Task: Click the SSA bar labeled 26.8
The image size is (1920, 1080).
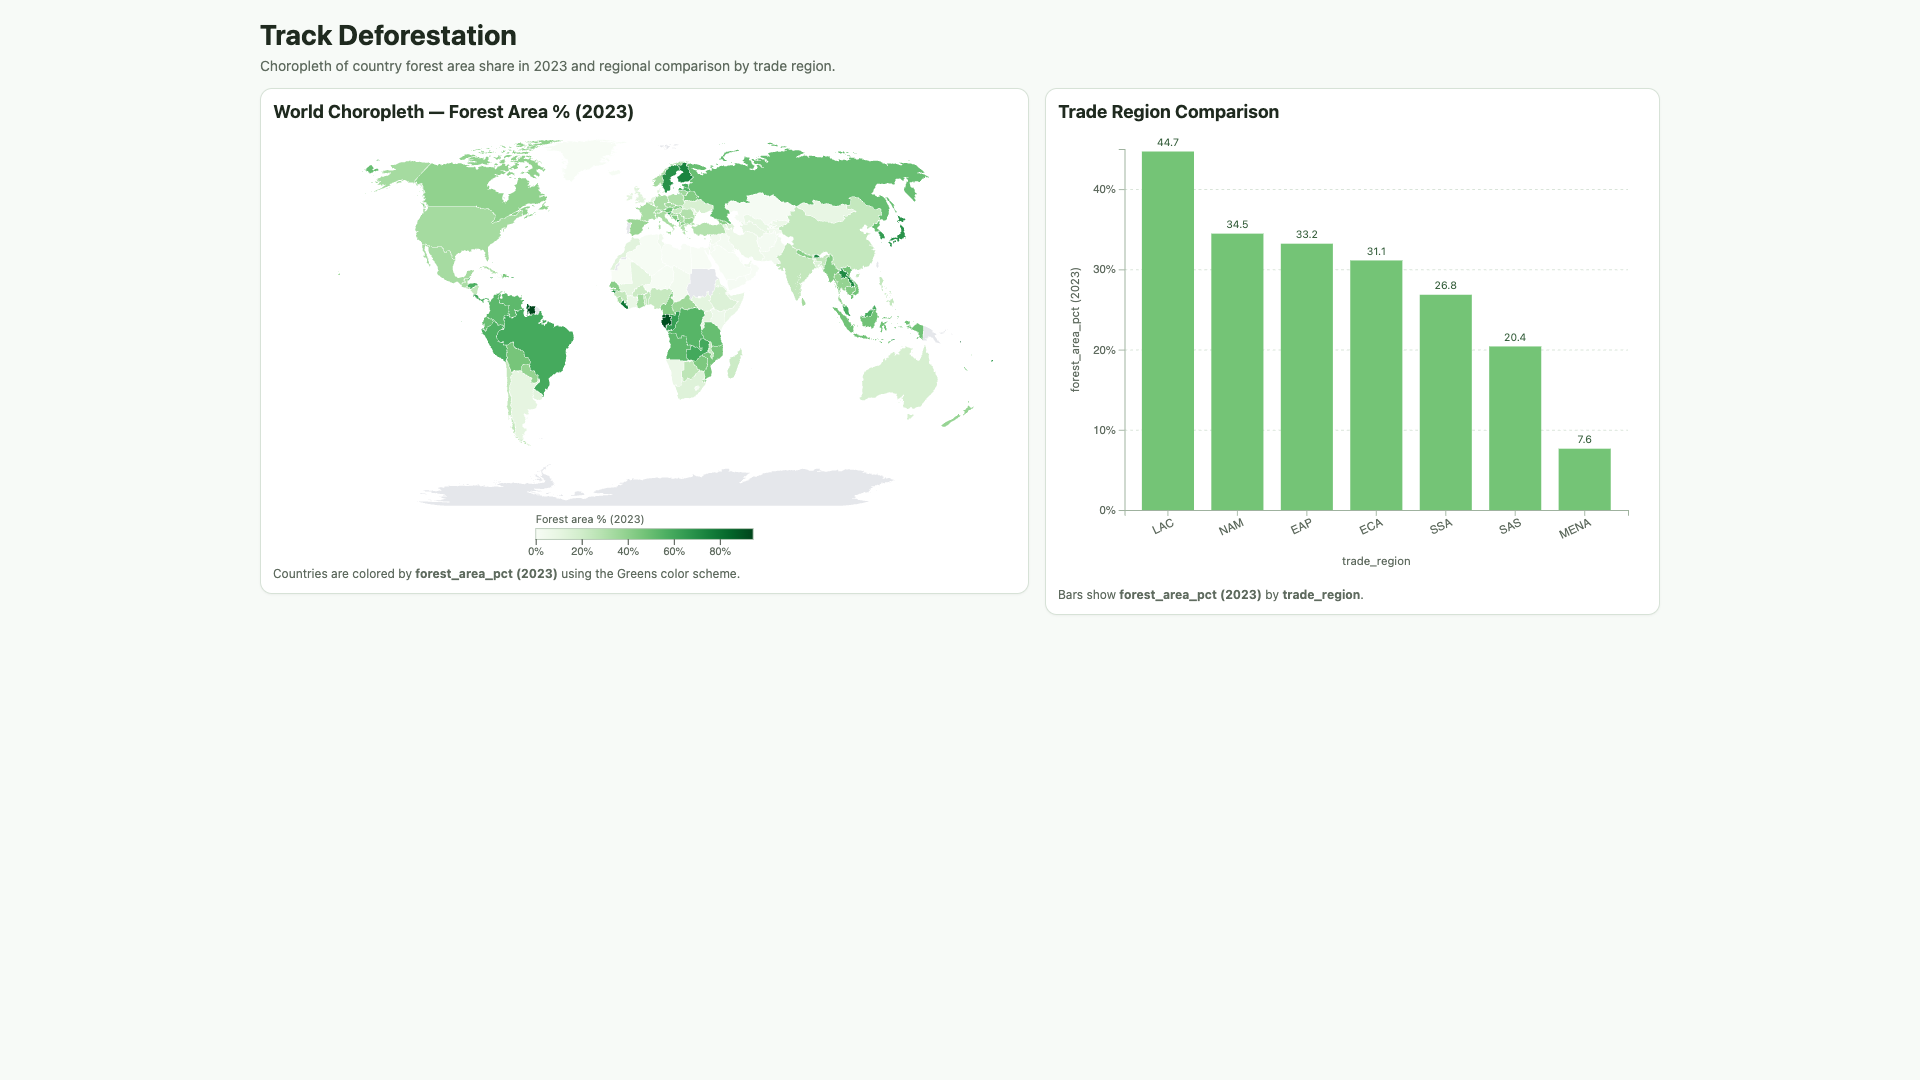Action: click(1445, 403)
